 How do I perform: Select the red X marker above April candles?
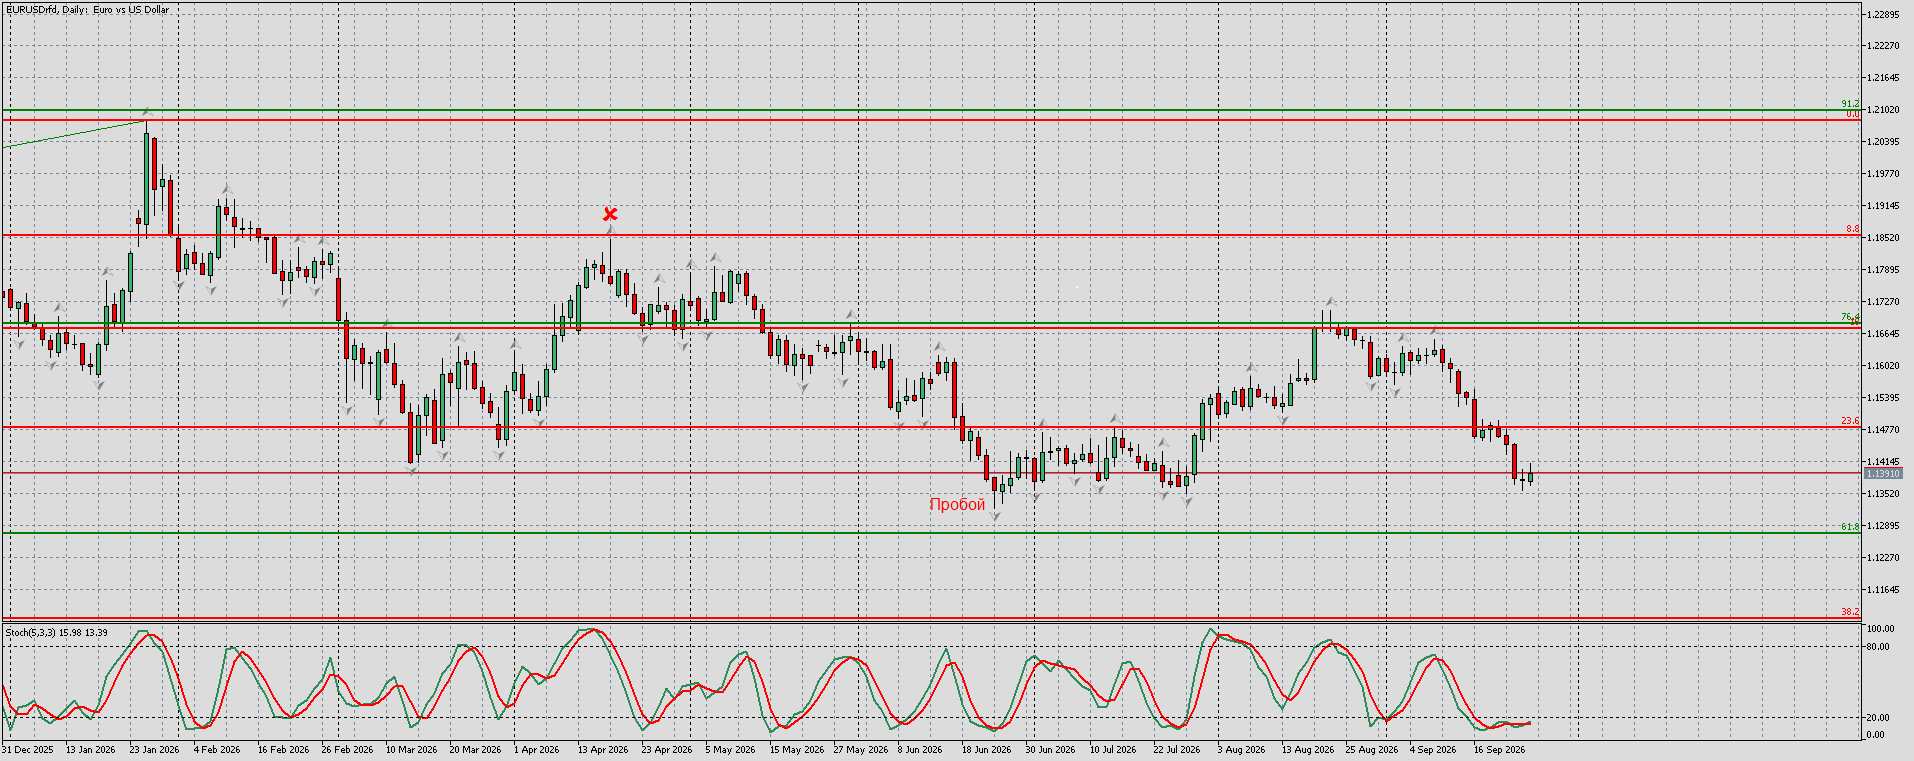pyautogui.click(x=610, y=214)
